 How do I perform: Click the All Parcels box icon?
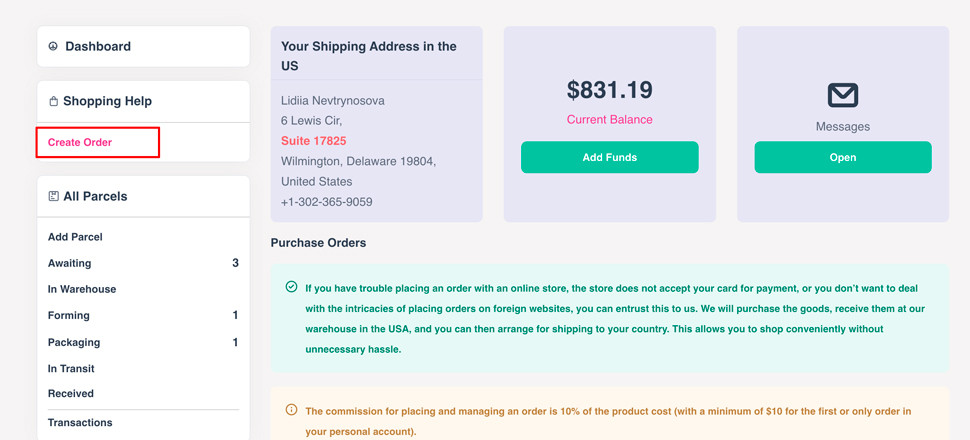tap(53, 197)
